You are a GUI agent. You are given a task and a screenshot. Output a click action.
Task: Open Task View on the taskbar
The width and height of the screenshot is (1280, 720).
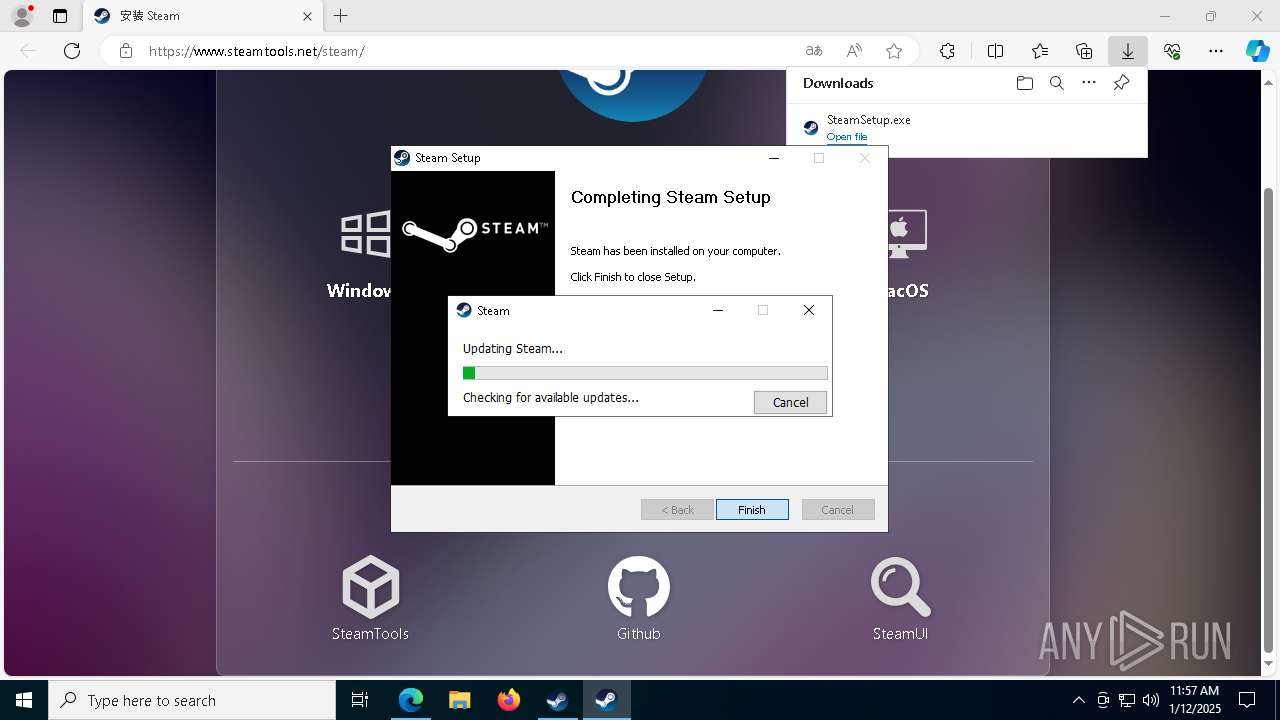pyautogui.click(x=360, y=700)
